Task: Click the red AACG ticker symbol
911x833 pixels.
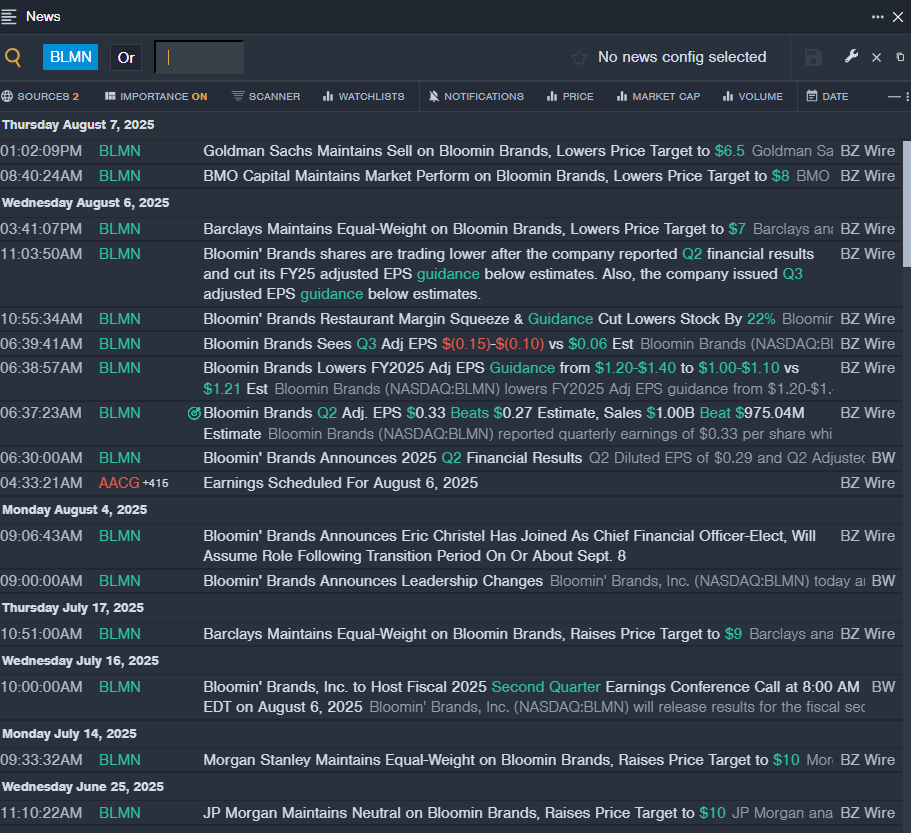Action: point(119,483)
